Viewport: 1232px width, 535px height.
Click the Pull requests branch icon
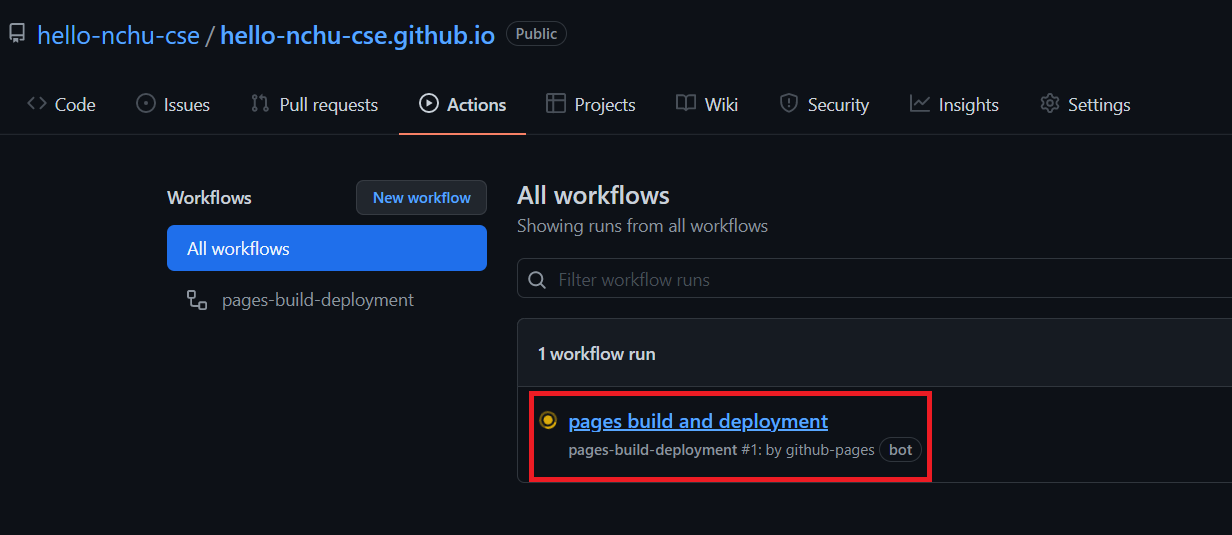[260, 103]
